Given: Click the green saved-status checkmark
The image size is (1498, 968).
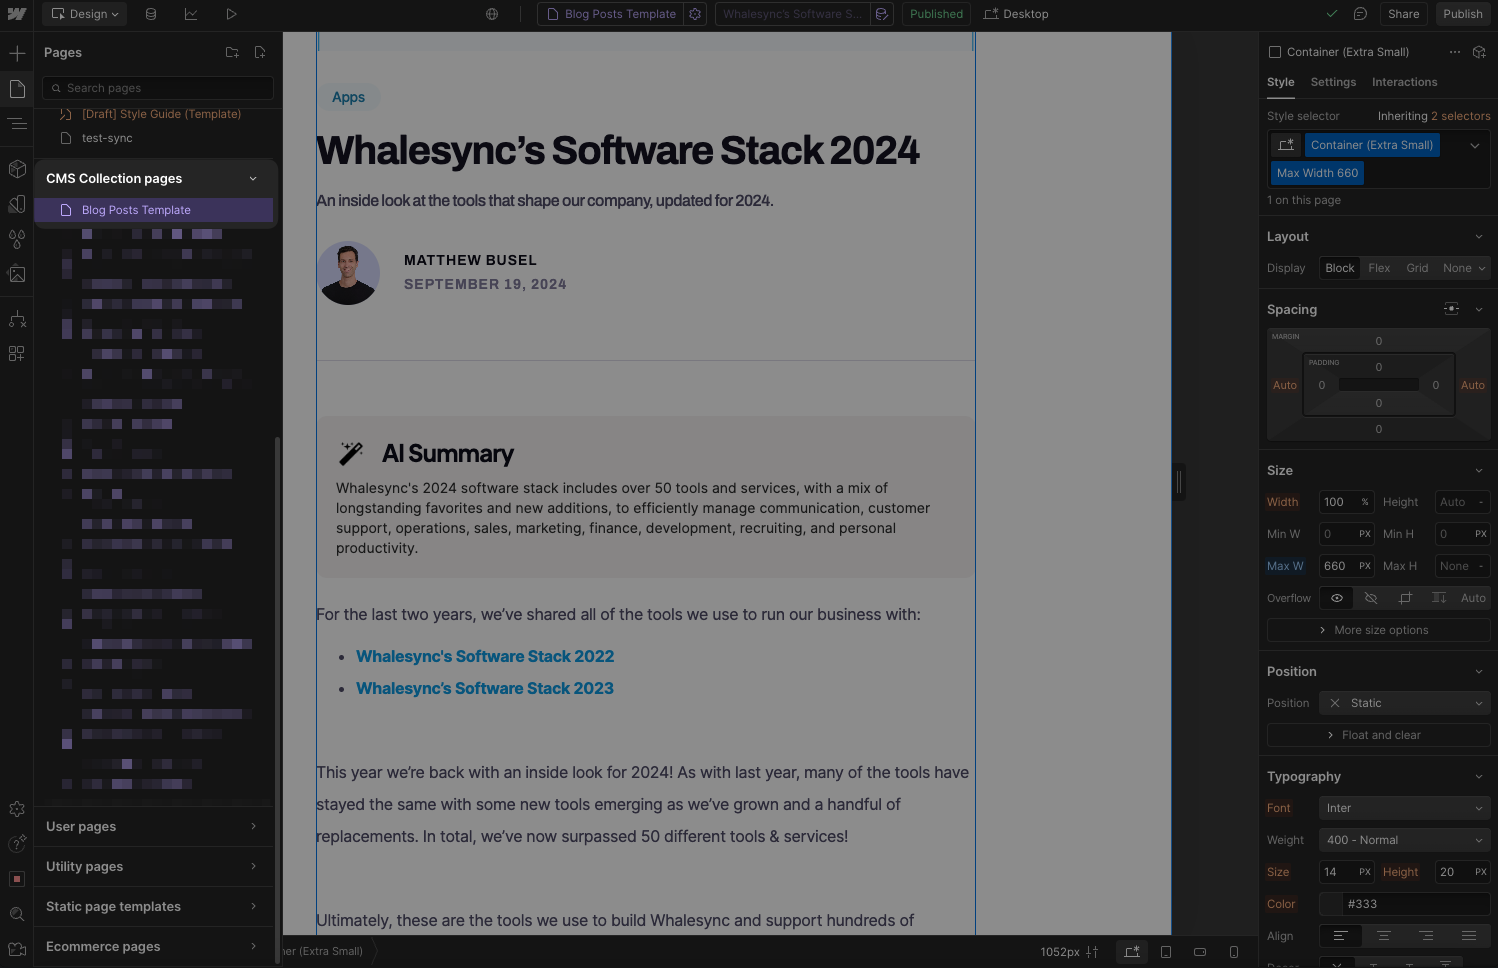Looking at the screenshot, I should point(1332,14).
